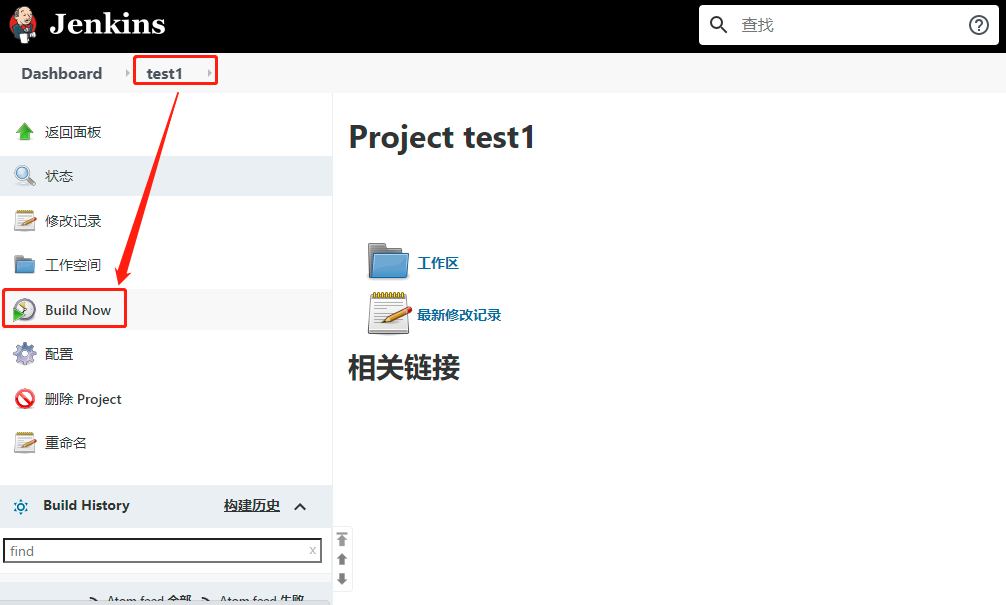Click the large blue 工作区 folder icon
This screenshot has height=605, width=1006.
pyautogui.click(x=388, y=261)
